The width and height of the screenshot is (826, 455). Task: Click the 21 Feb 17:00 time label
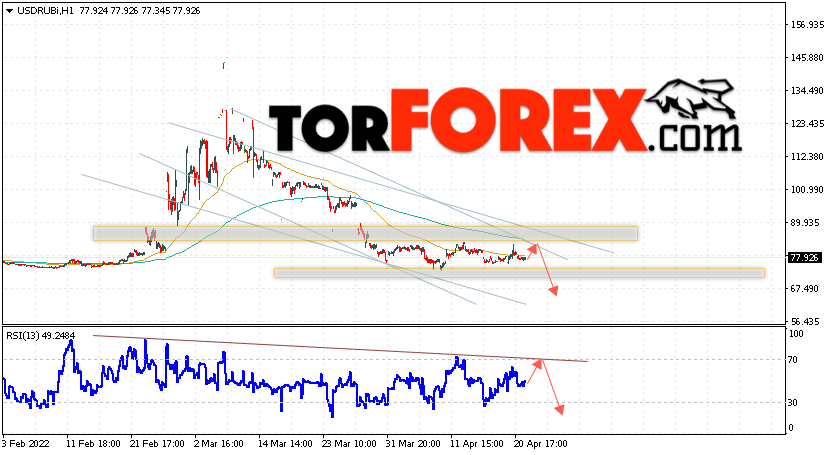tap(158, 444)
